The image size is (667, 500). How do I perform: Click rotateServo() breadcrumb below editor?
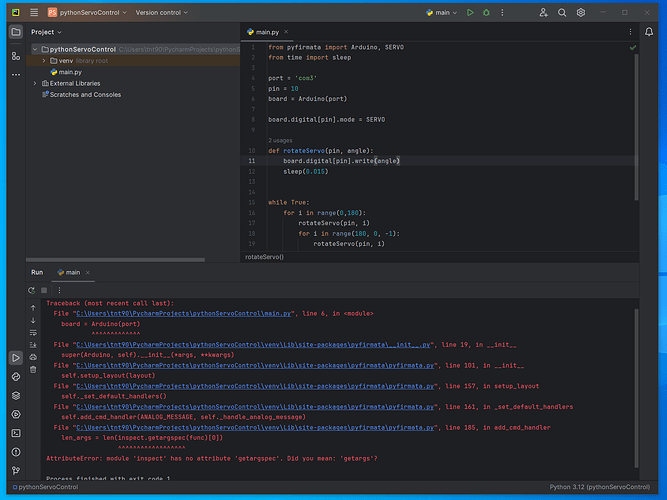tap(264, 257)
